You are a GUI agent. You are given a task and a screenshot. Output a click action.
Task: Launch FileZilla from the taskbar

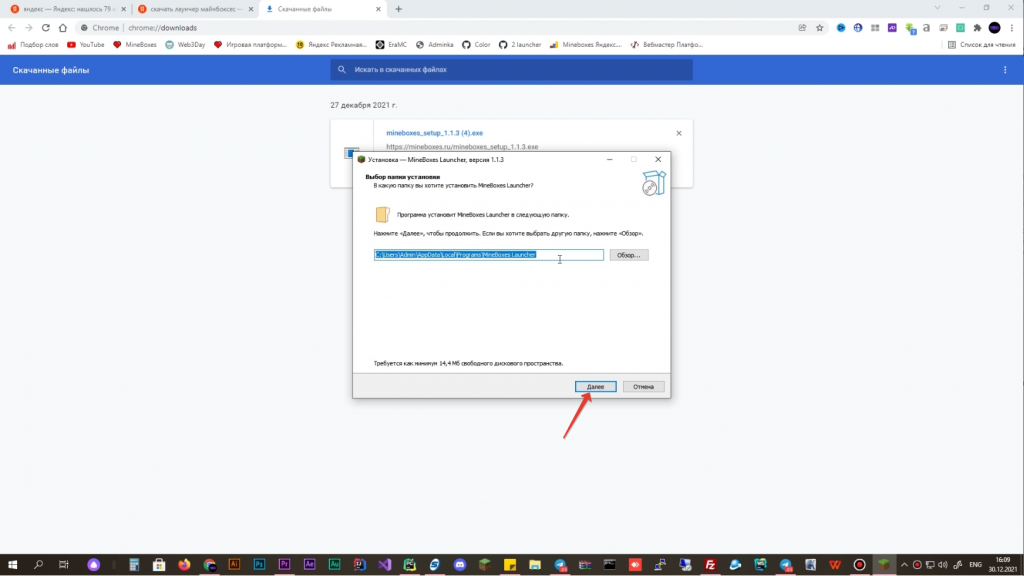[x=710, y=564]
